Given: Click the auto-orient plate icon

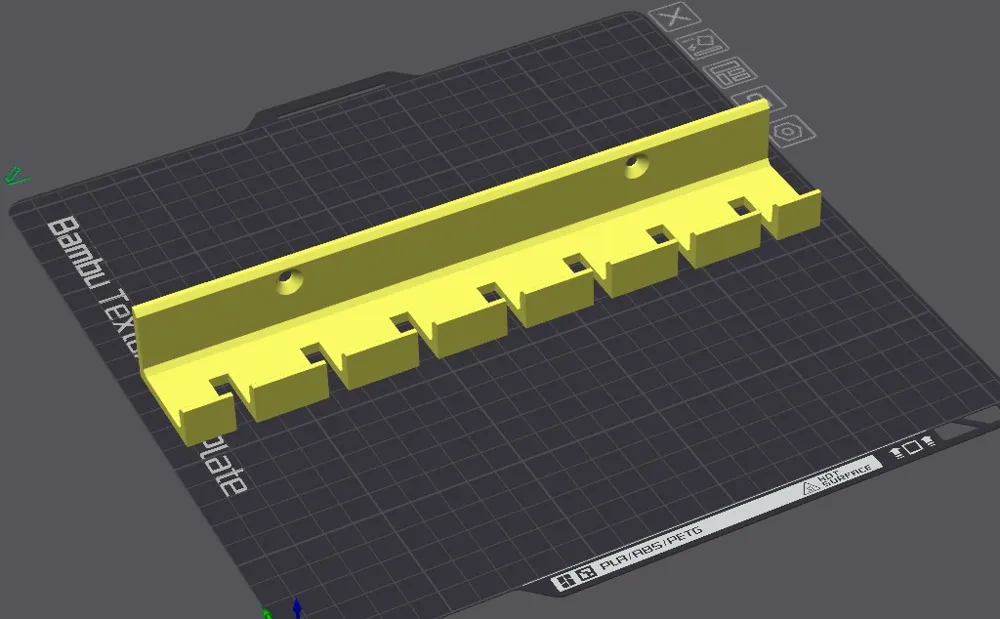Looking at the screenshot, I should click(x=702, y=45).
